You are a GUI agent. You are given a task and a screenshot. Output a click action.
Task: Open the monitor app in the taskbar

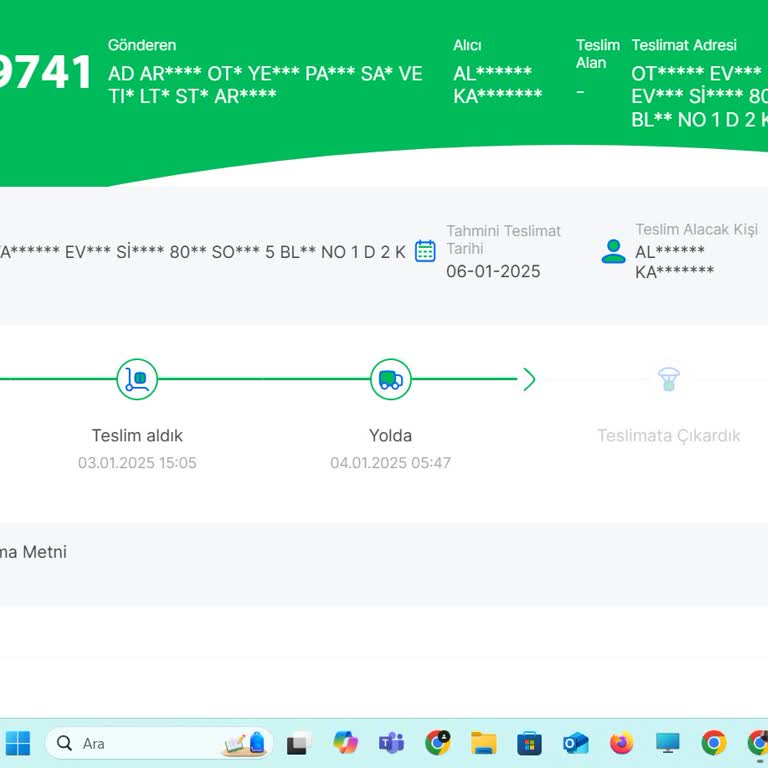(668, 744)
